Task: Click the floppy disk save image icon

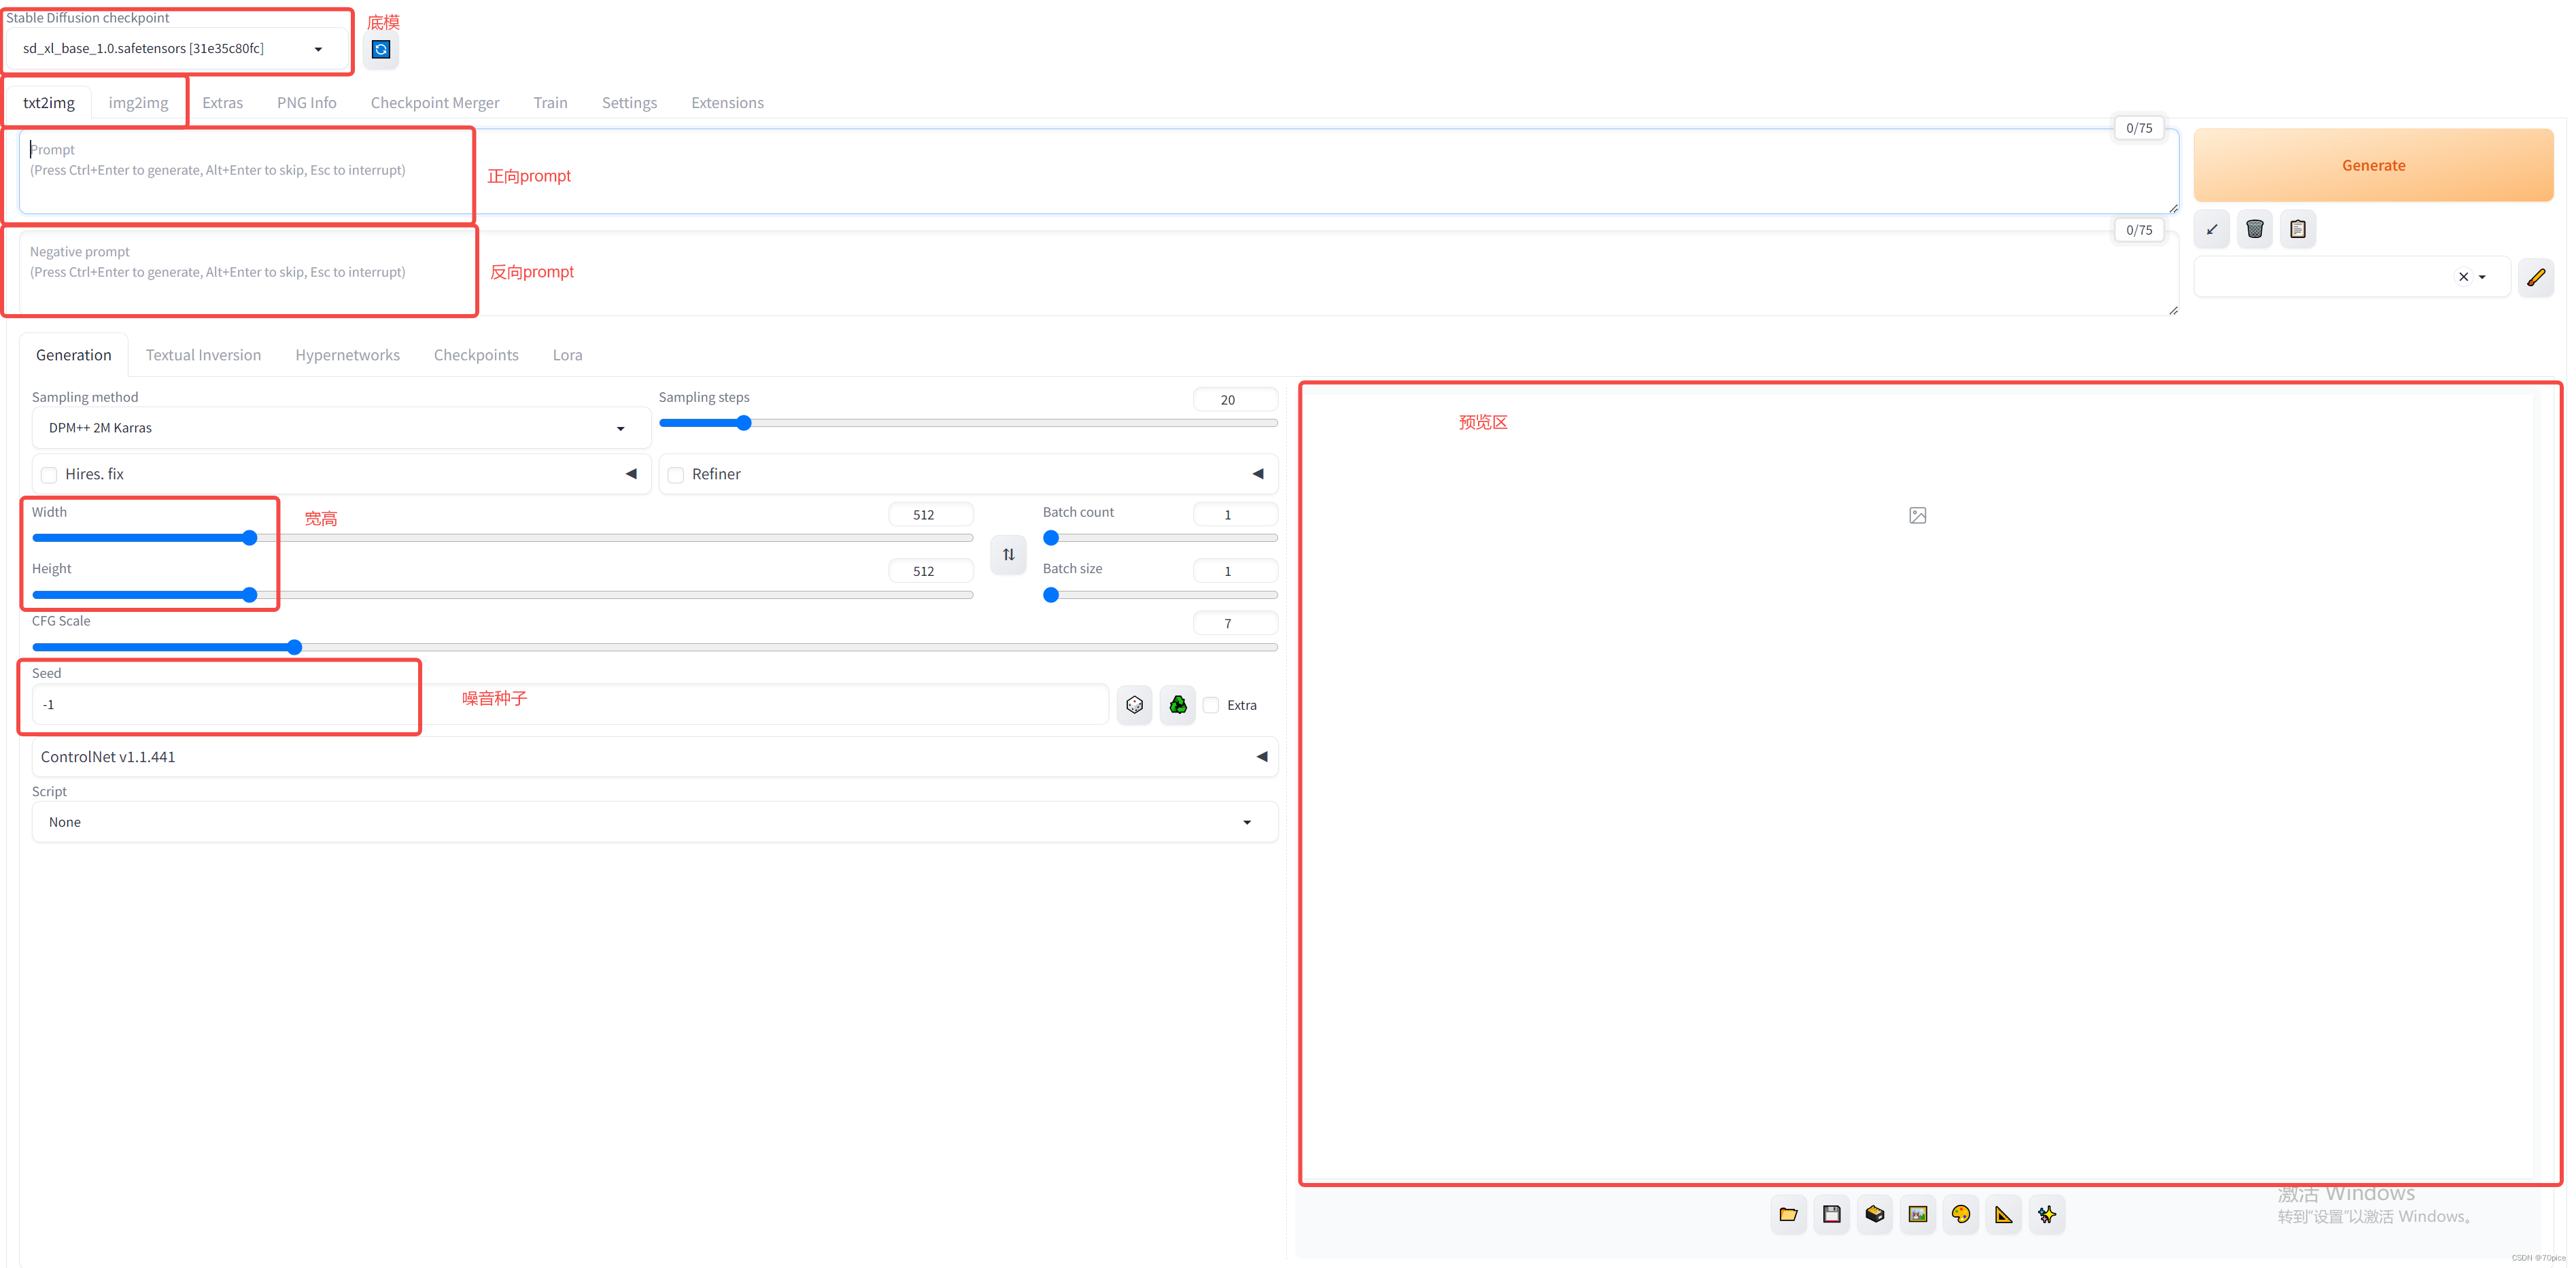Action: (1831, 1214)
